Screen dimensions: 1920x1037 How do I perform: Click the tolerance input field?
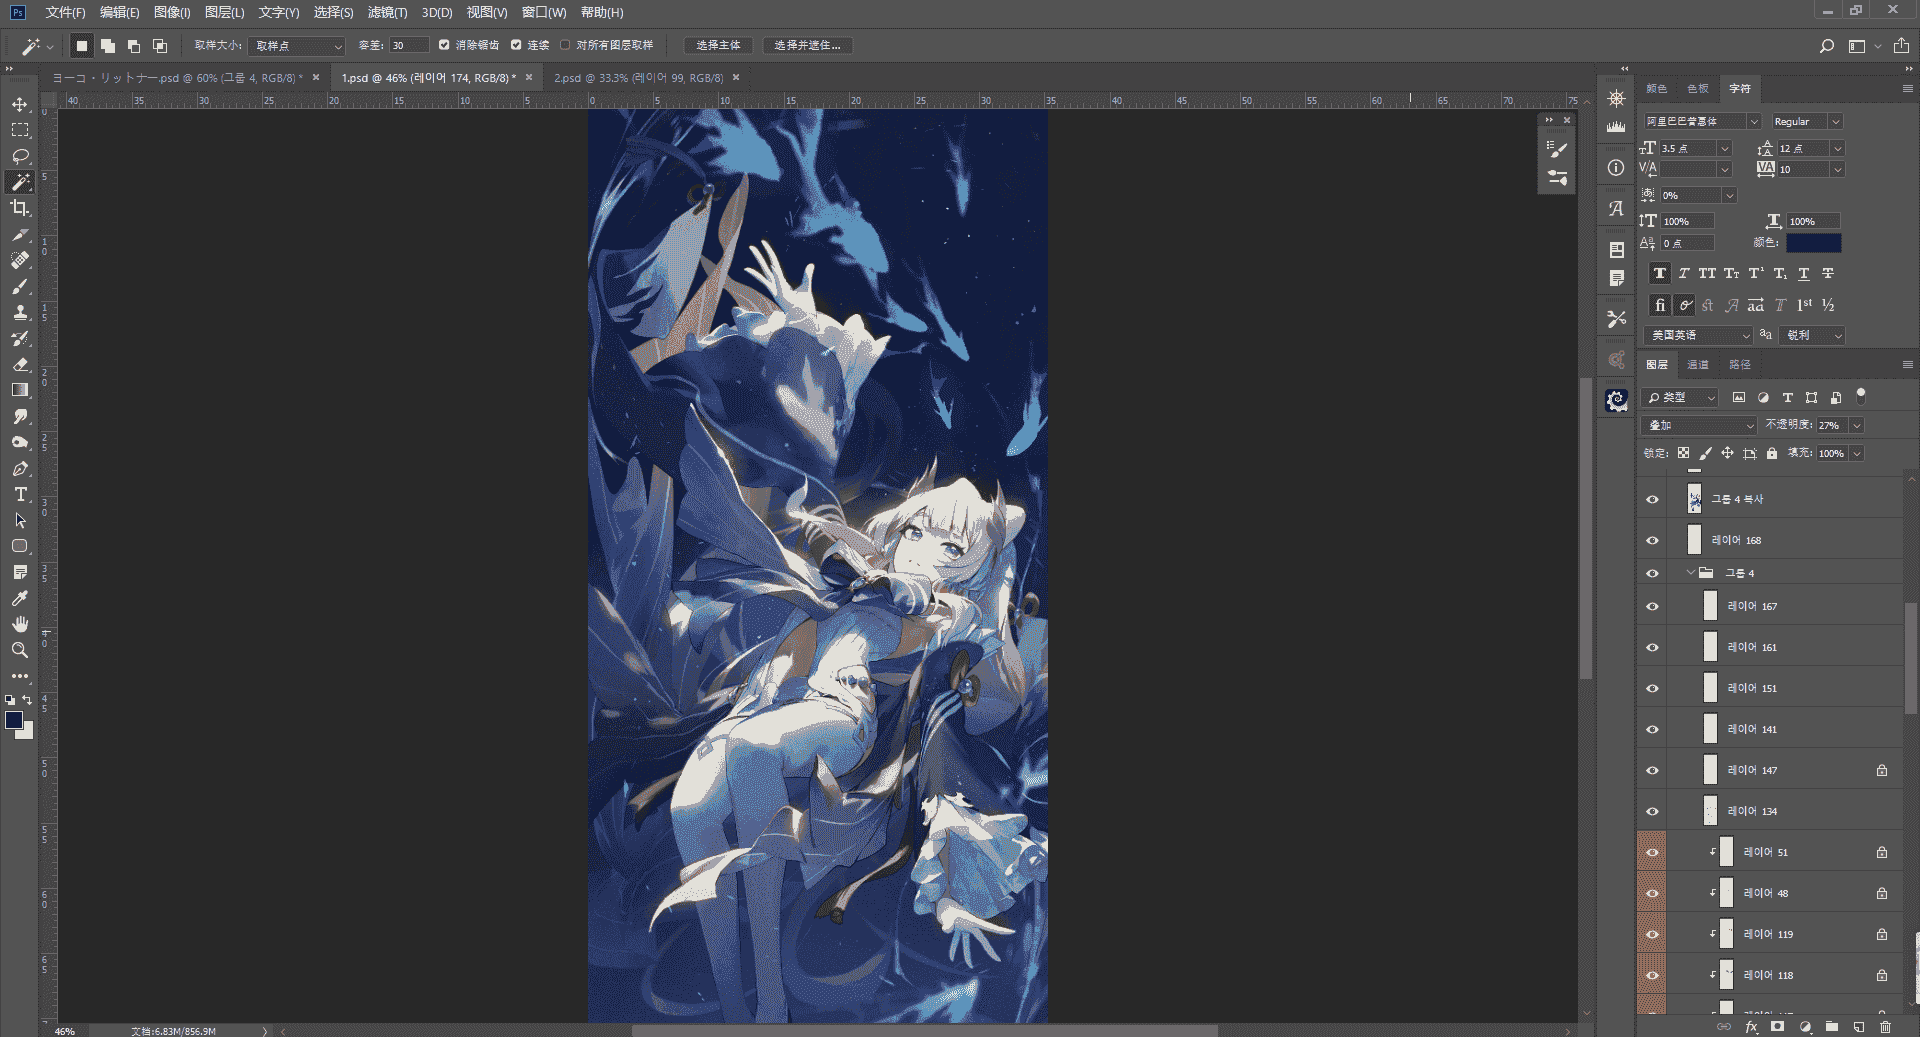pyautogui.click(x=408, y=46)
